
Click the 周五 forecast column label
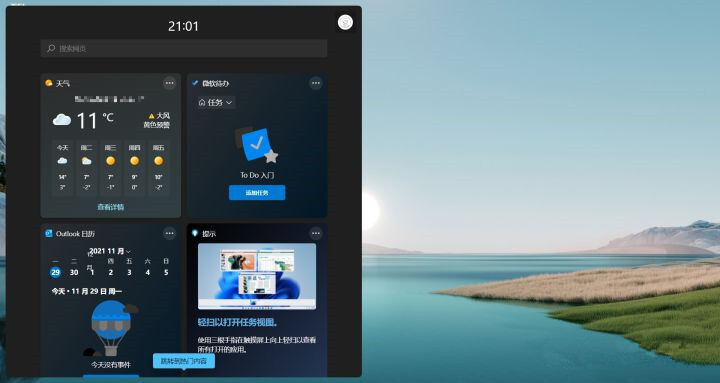click(x=159, y=147)
